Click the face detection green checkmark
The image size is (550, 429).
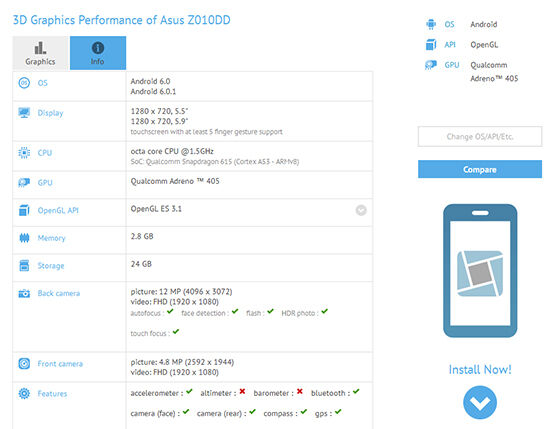[235, 311]
